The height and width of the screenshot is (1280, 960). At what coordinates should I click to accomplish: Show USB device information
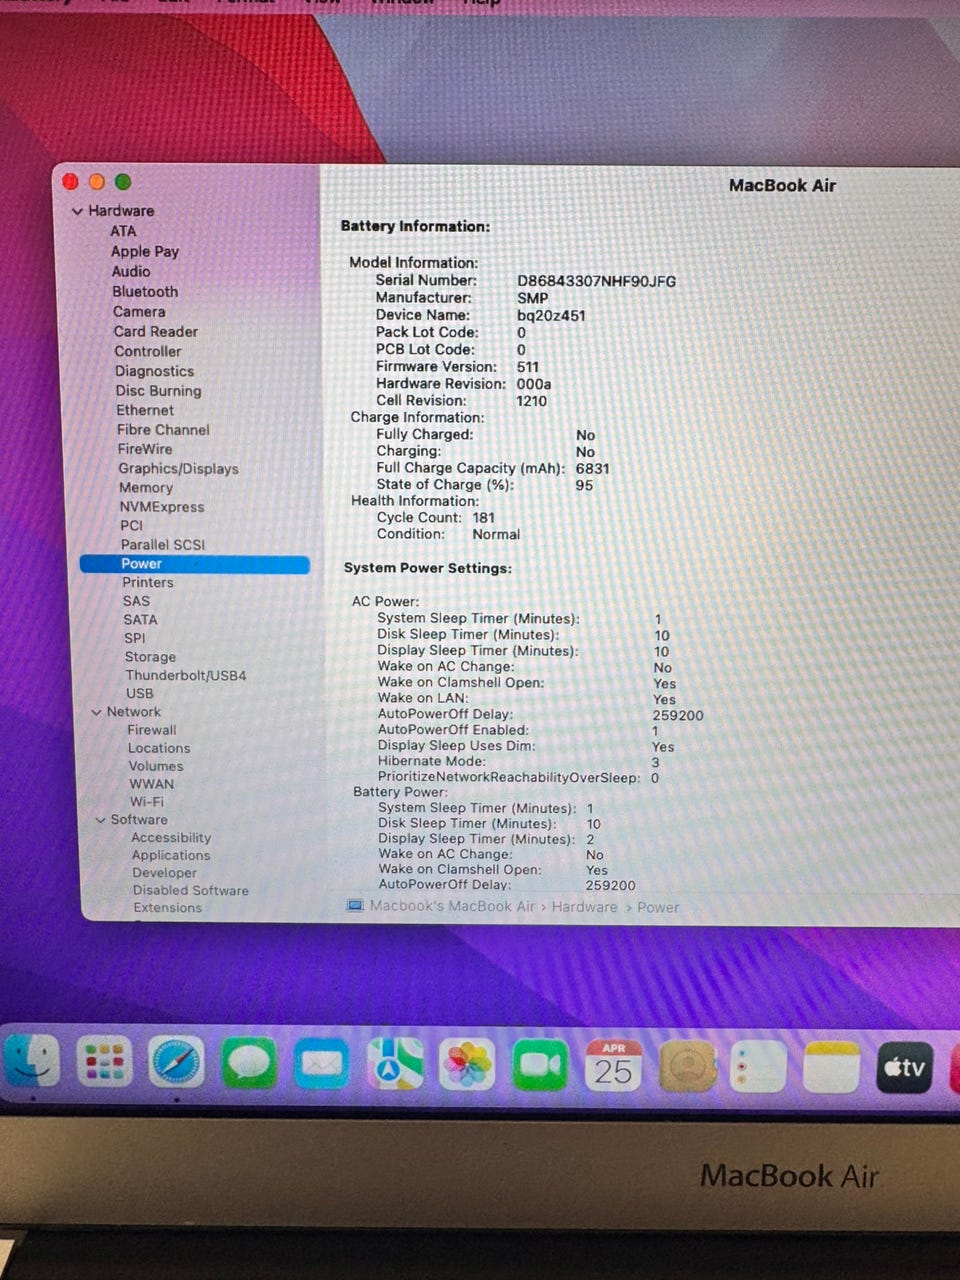(140, 693)
